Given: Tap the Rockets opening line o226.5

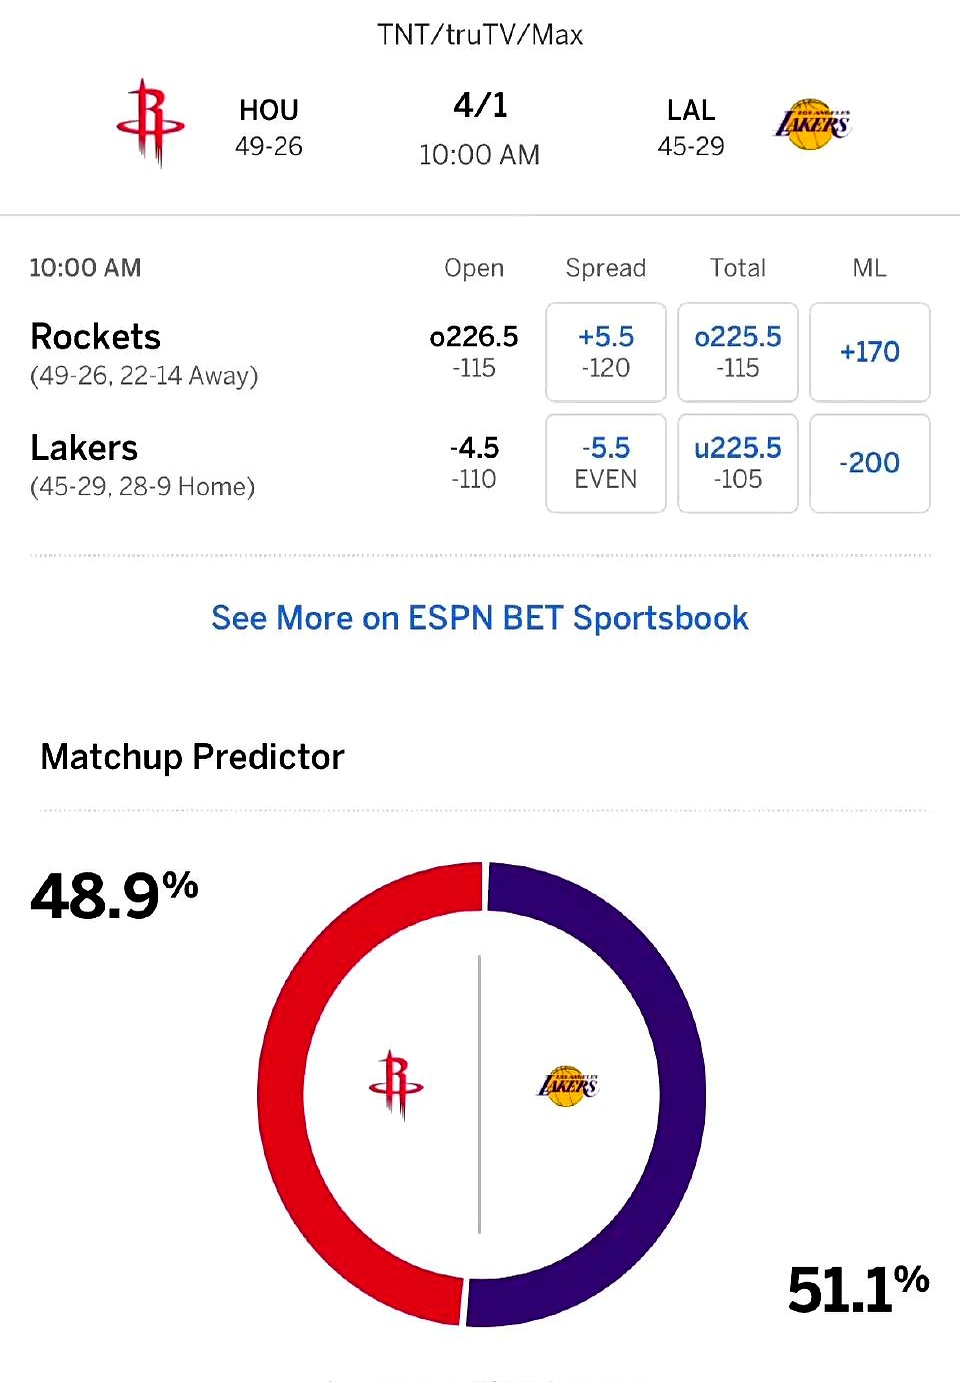Looking at the screenshot, I should point(473,337).
